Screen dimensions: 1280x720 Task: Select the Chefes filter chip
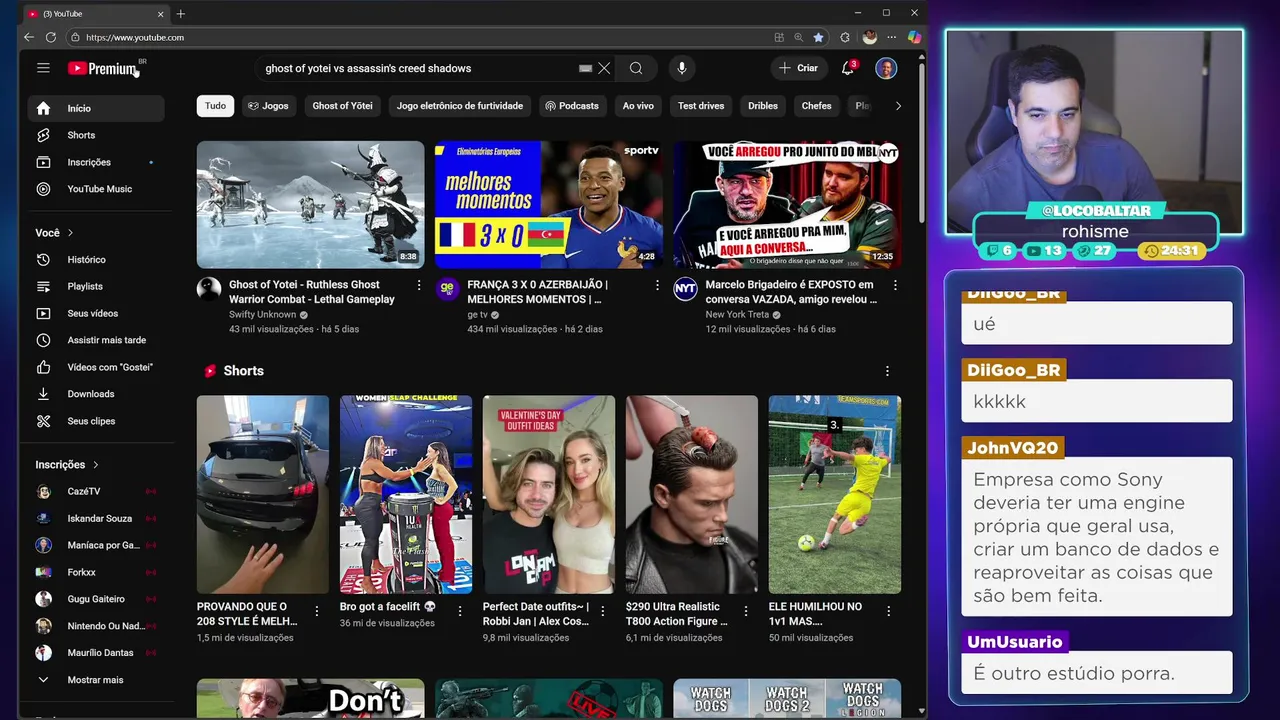point(817,106)
